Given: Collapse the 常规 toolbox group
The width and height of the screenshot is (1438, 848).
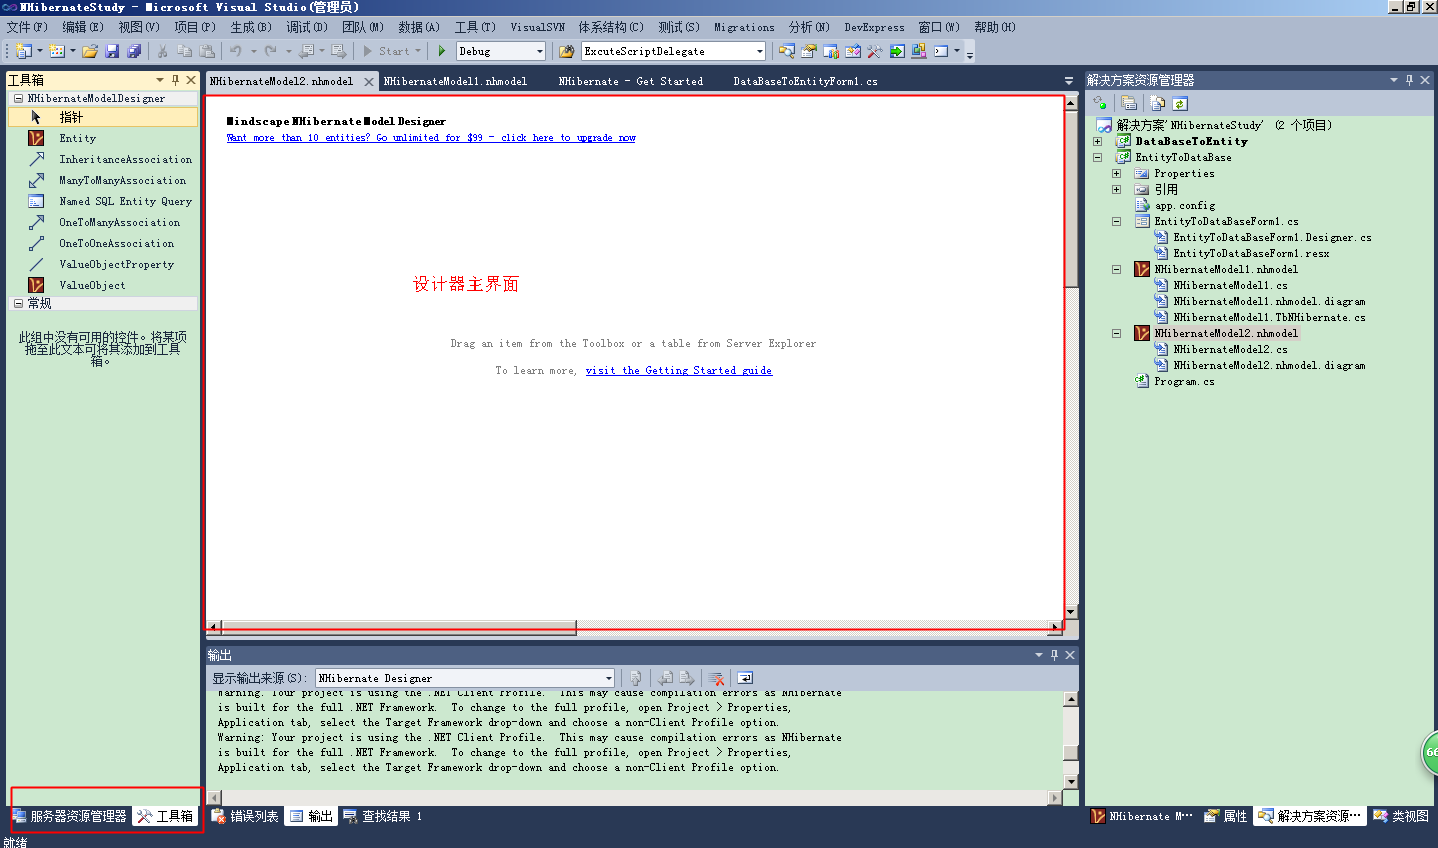Looking at the screenshot, I should point(18,303).
